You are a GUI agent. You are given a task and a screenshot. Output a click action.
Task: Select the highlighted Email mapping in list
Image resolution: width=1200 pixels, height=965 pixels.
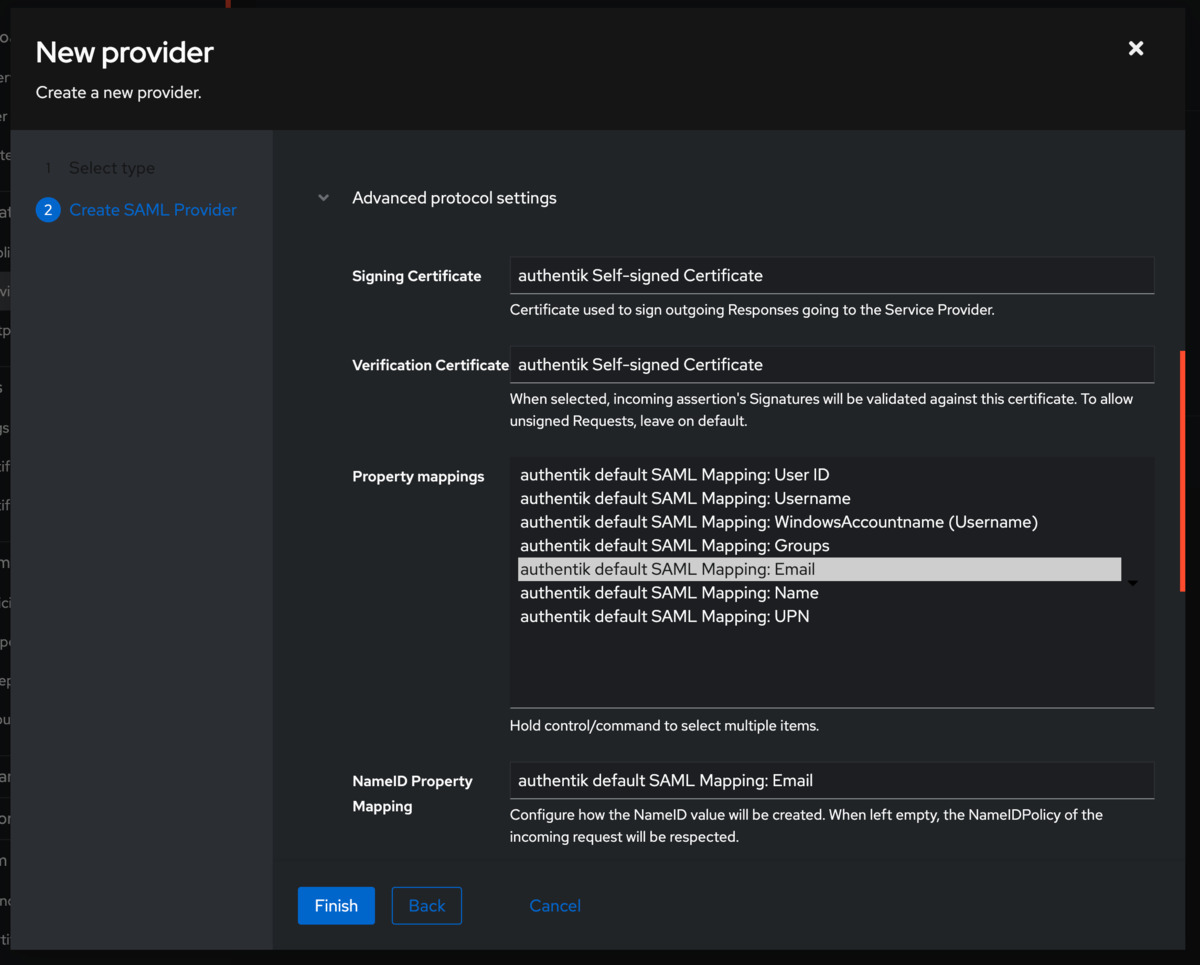(819, 569)
